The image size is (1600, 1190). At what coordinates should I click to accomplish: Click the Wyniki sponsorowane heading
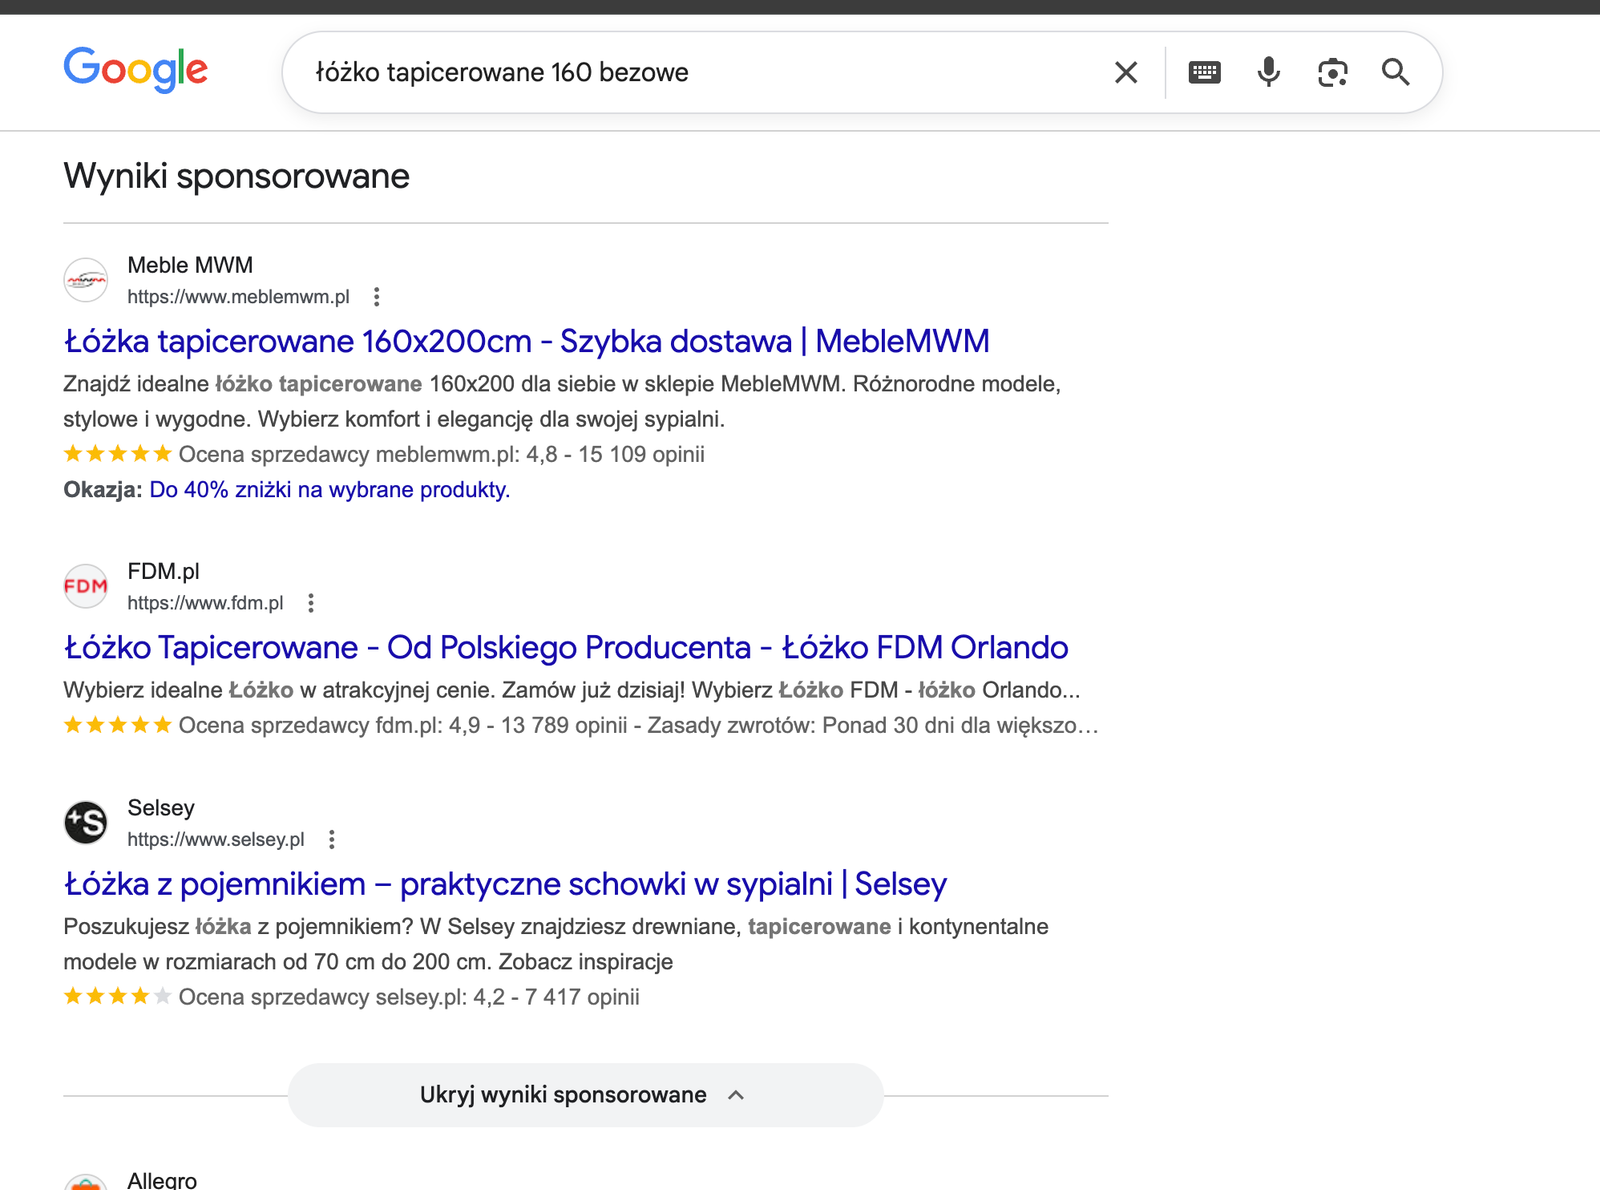click(237, 176)
